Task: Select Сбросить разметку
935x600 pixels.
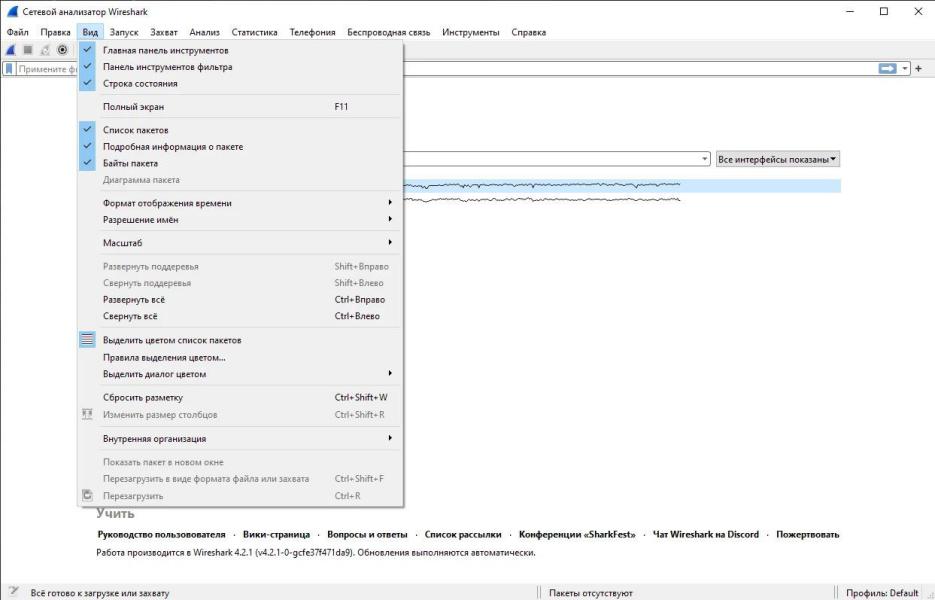Action: (240, 397)
